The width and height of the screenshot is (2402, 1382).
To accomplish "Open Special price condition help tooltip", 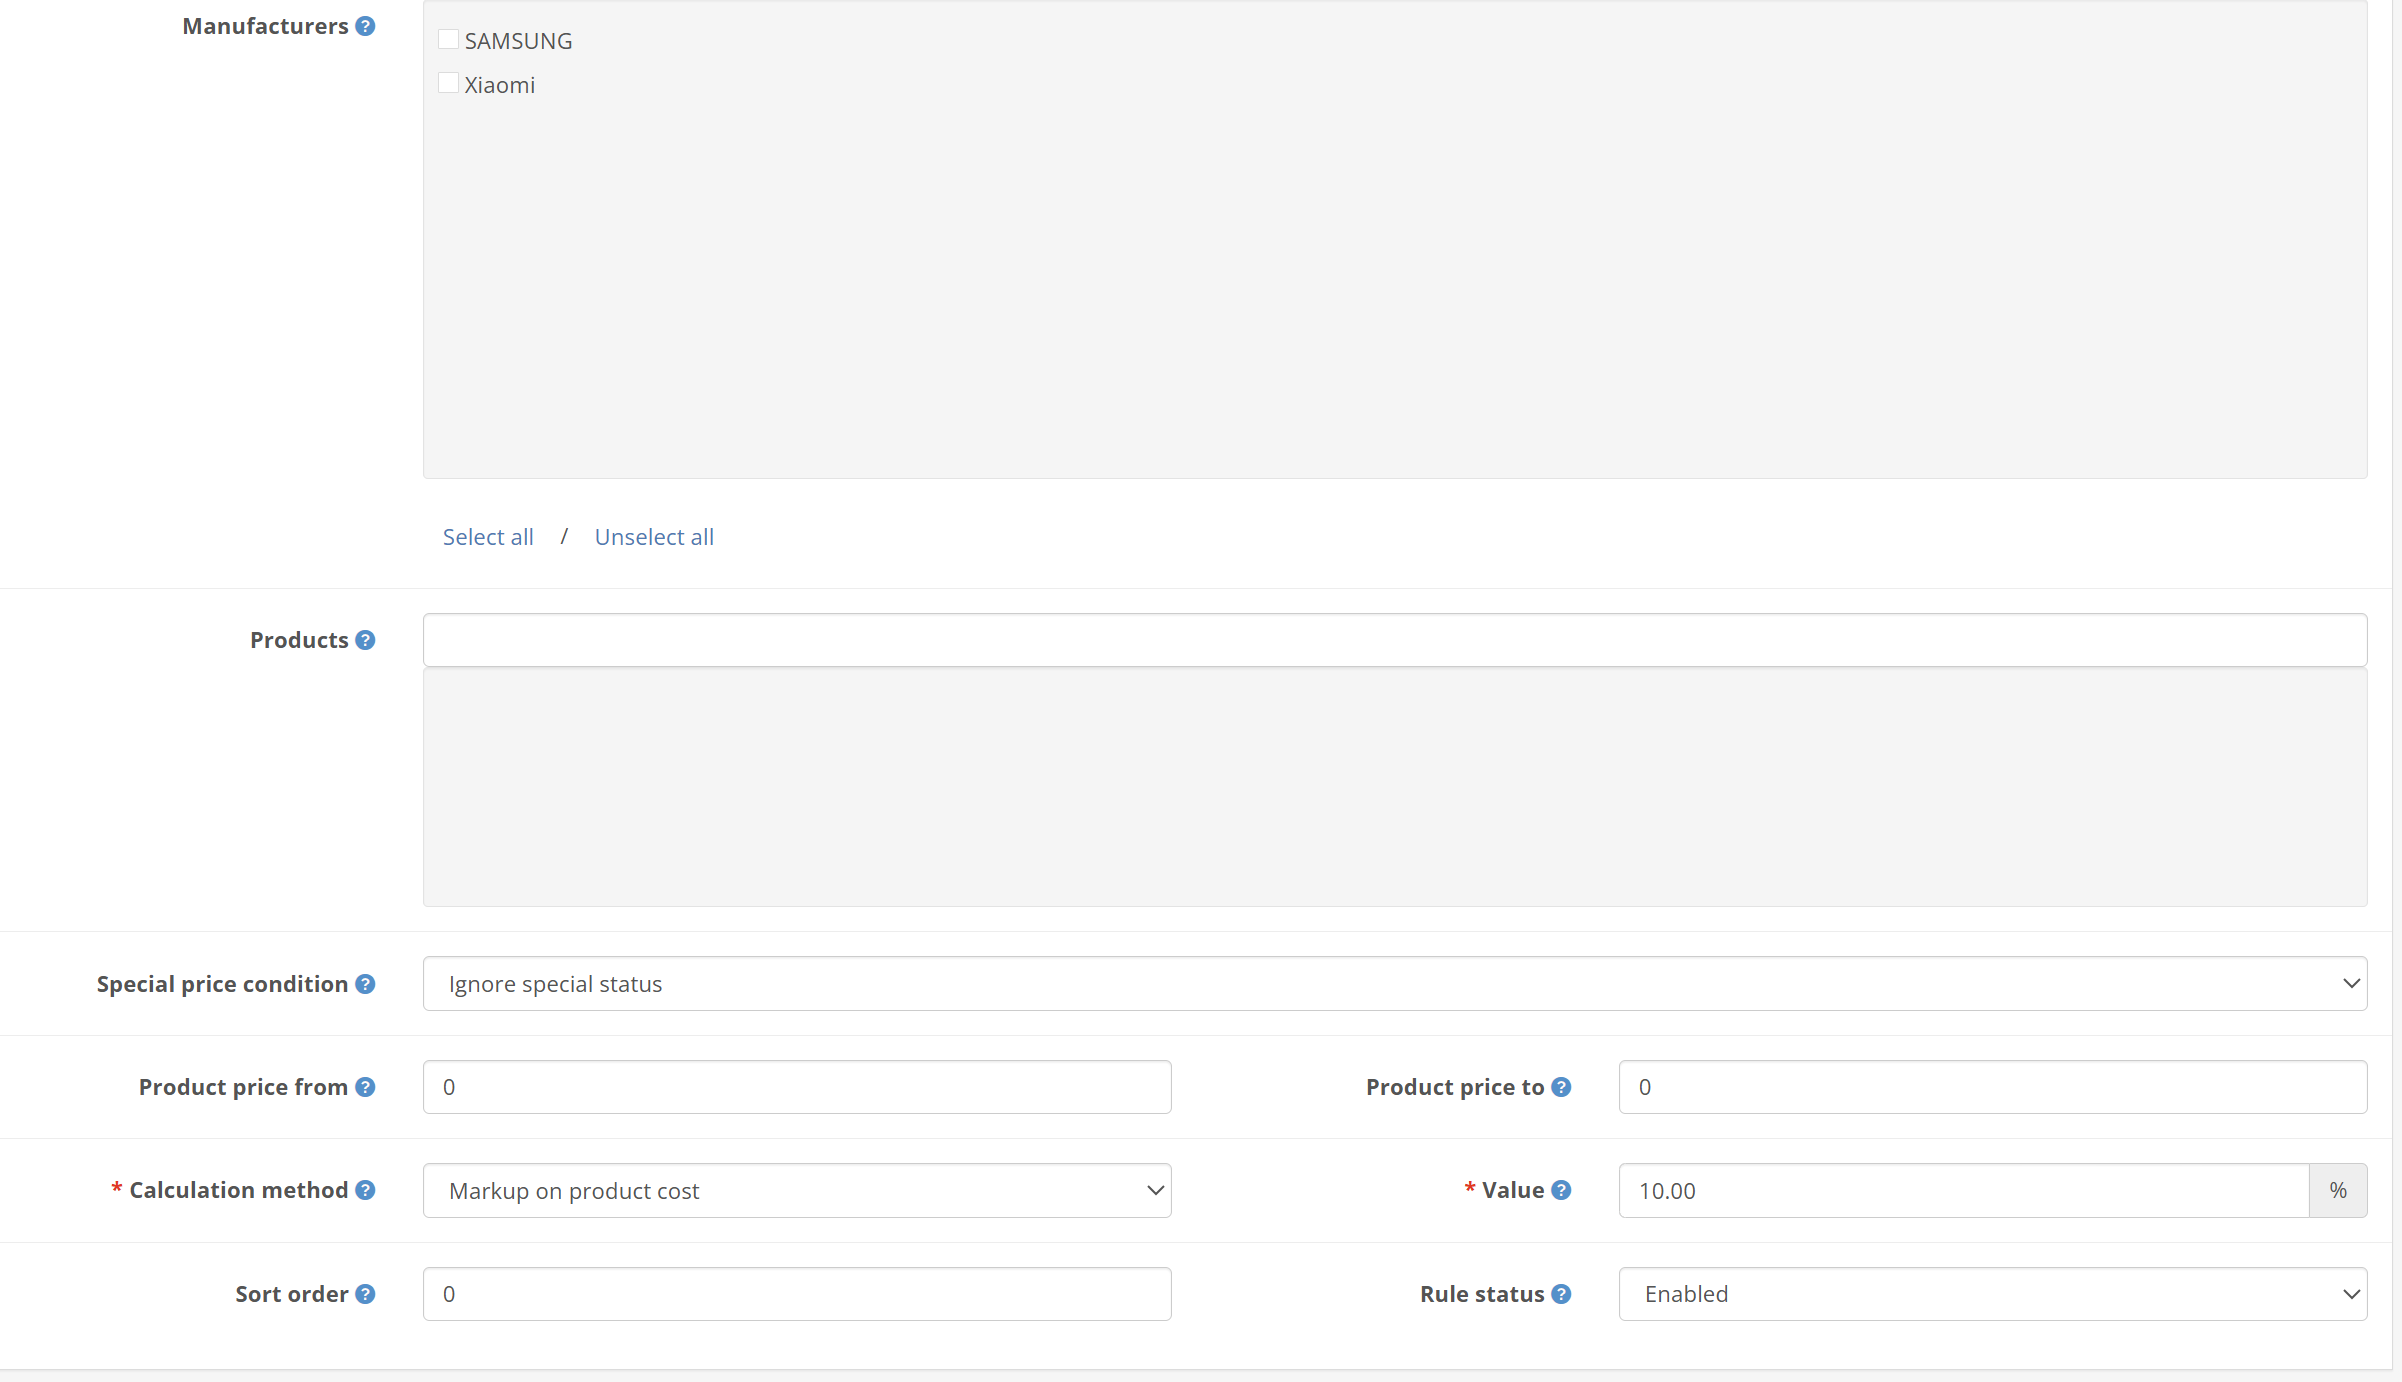I will pos(365,984).
